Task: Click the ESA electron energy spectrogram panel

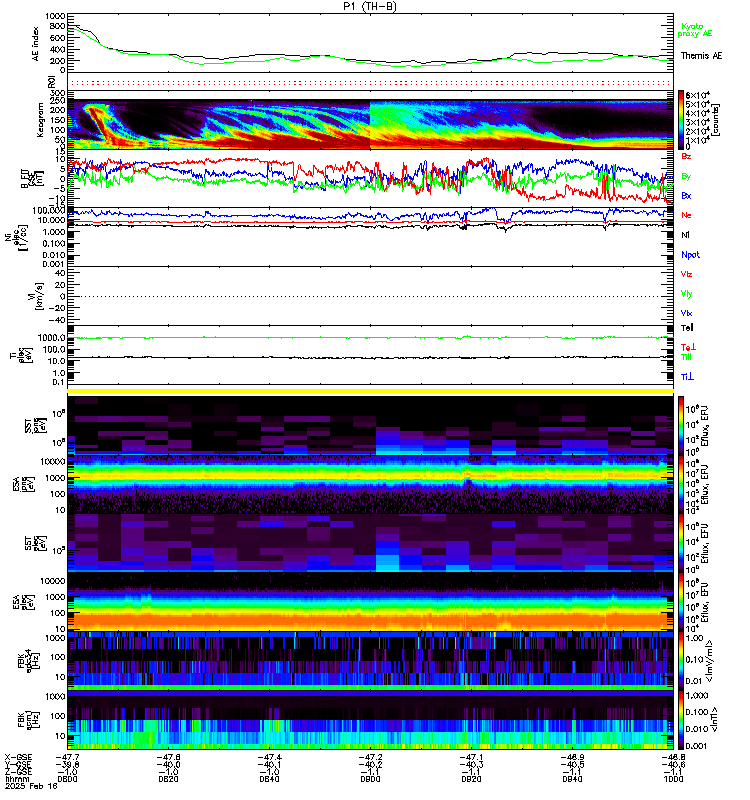Action: click(370, 602)
